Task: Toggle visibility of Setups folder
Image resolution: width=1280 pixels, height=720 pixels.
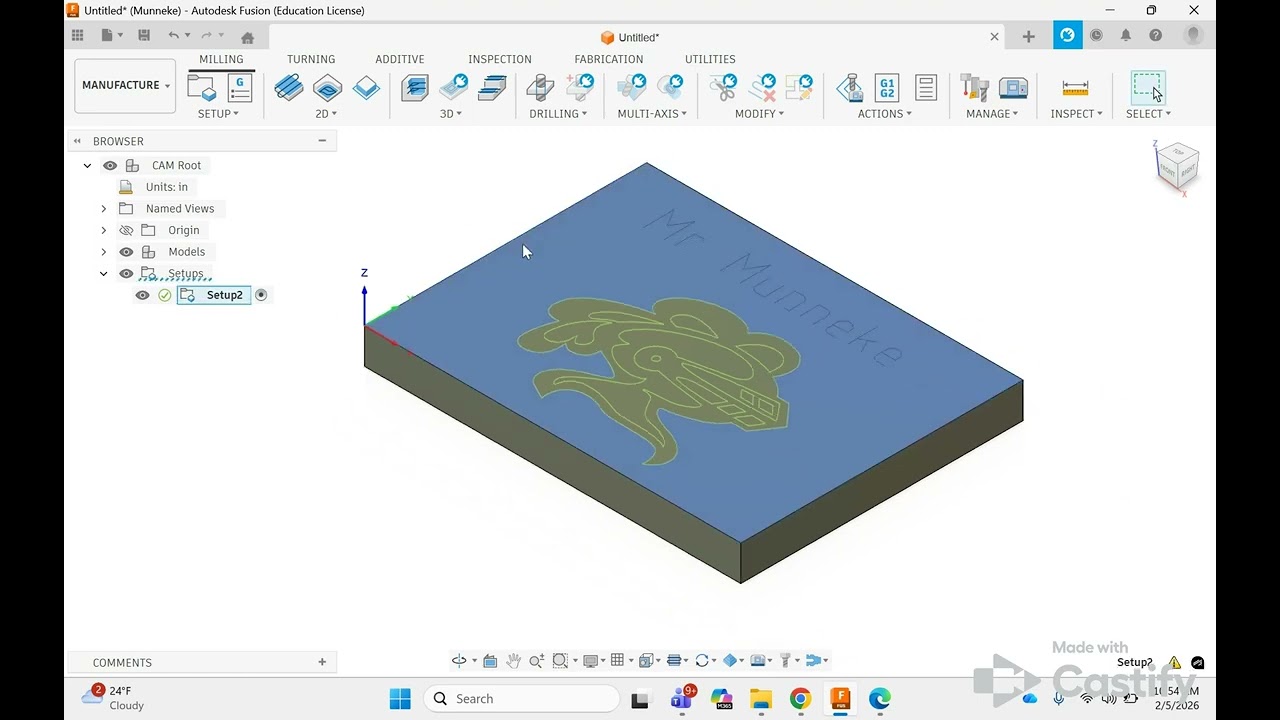Action: pos(126,274)
